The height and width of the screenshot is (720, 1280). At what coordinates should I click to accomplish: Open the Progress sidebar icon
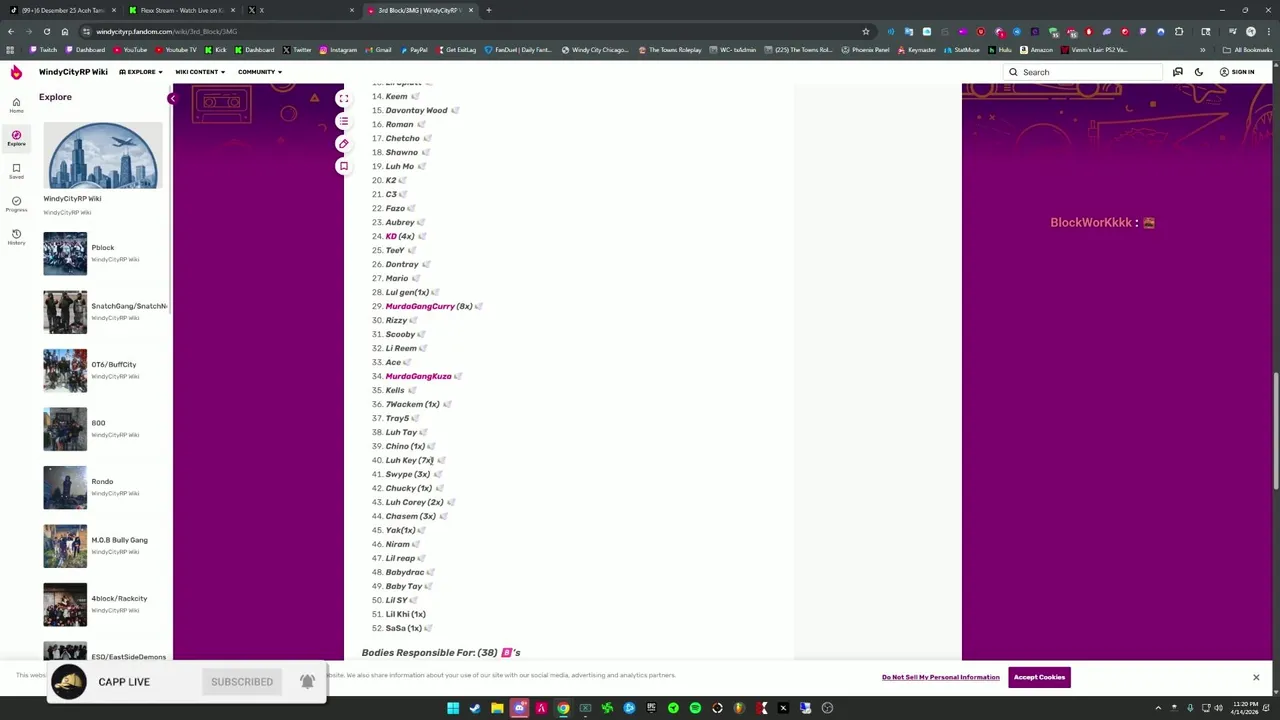click(x=16, y=204)
